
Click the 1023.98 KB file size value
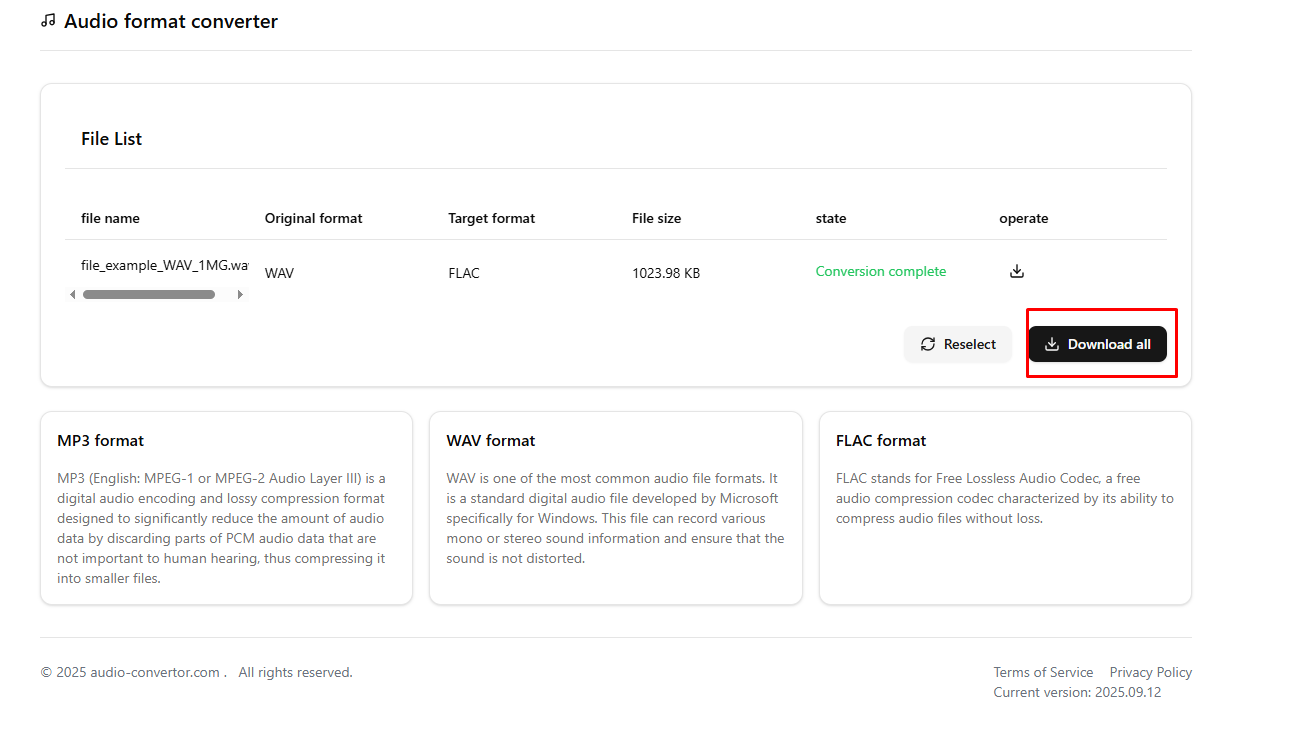[x=666, y=273]
